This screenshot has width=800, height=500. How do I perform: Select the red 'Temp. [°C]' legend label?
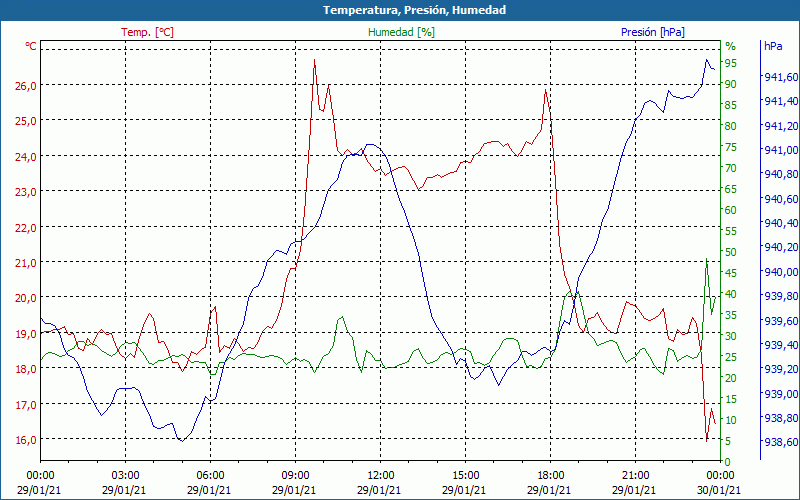click(147, 32)
